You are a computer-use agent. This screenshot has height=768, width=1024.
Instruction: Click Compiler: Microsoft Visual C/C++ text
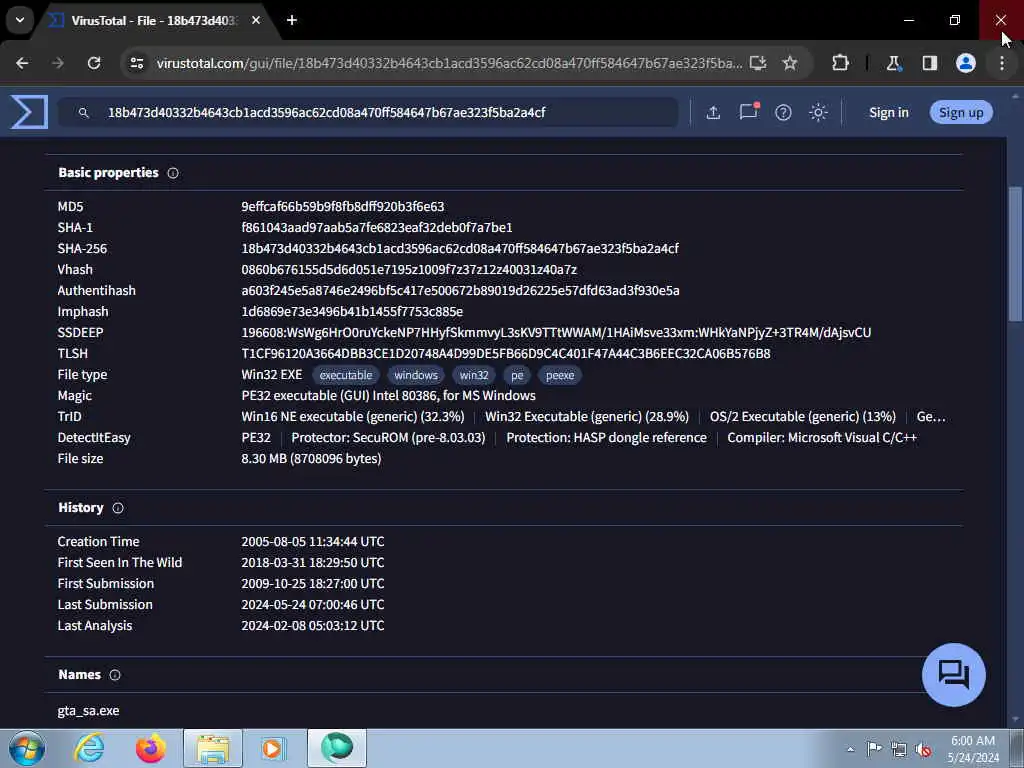click(822, 438)
